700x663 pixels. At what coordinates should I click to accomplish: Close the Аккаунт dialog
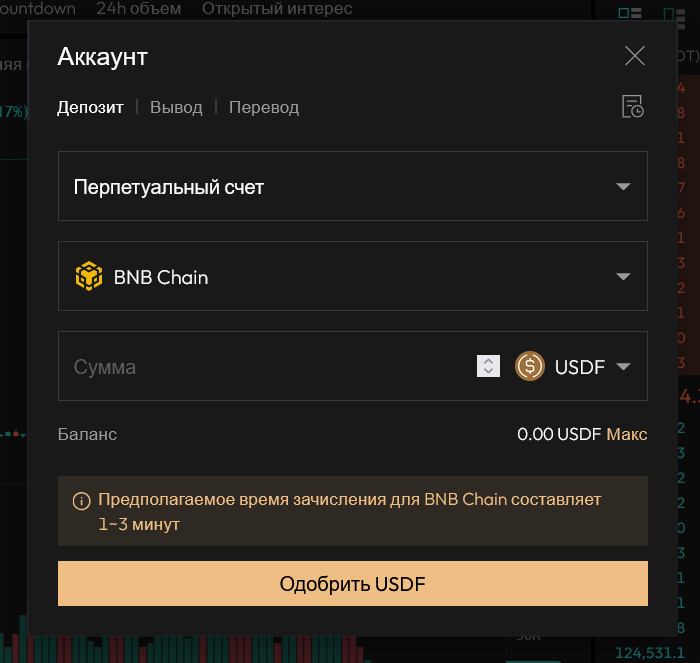pyautogui.click(x=635, y=56)
